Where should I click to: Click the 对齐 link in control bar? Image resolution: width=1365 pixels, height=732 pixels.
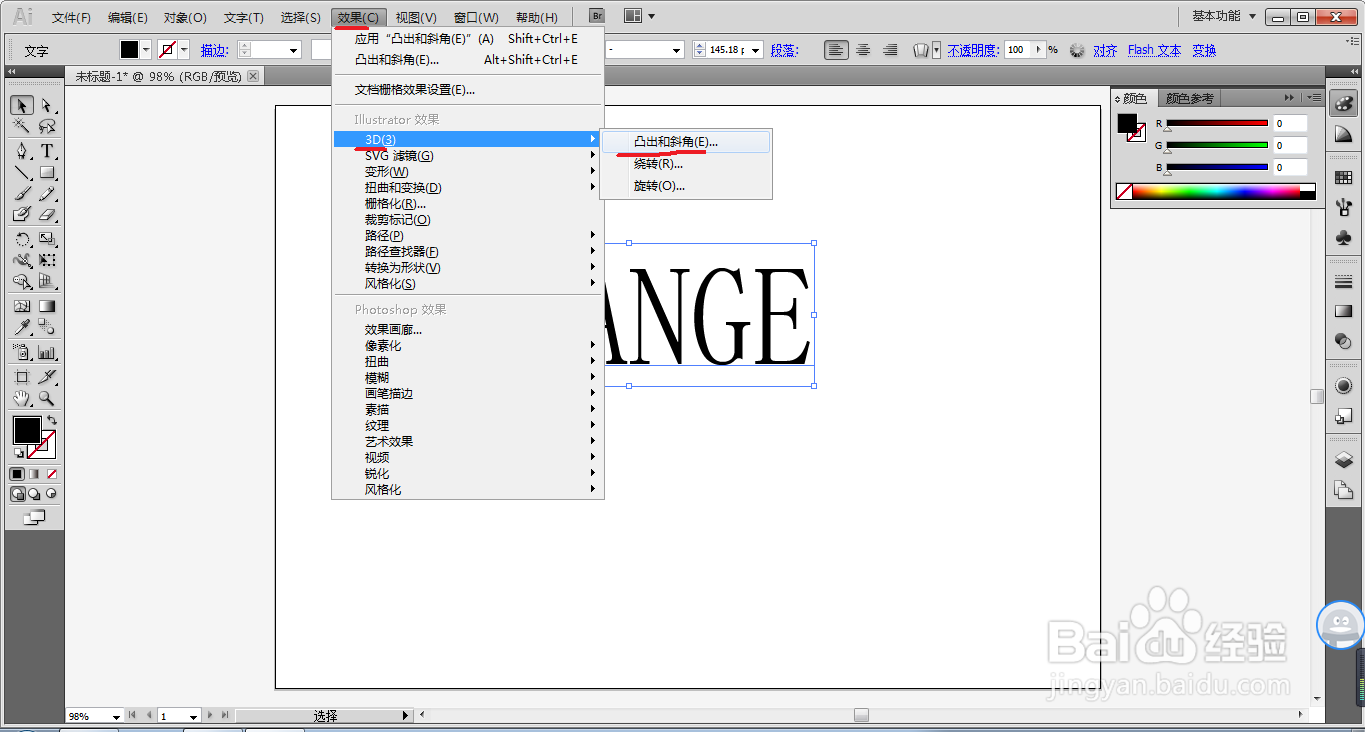click(x=1105, y=49)
